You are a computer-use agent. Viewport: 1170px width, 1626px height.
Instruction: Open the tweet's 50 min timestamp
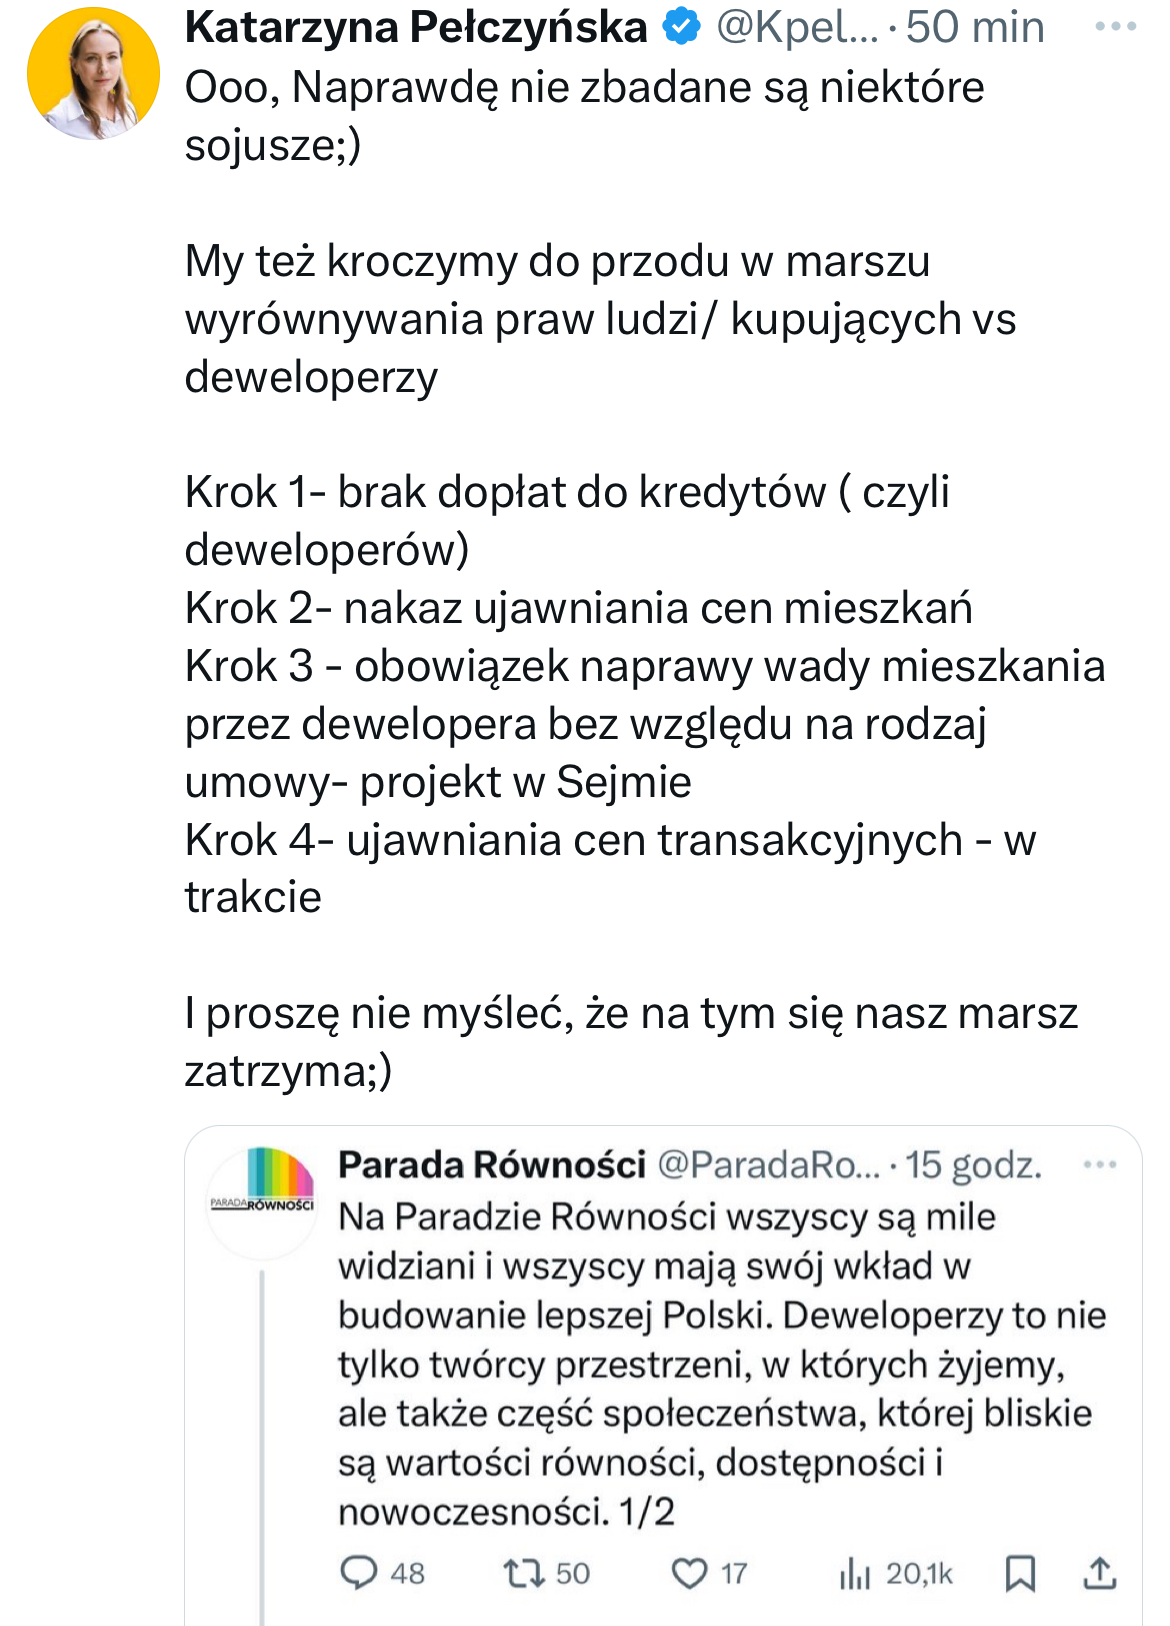click(975, 27)
